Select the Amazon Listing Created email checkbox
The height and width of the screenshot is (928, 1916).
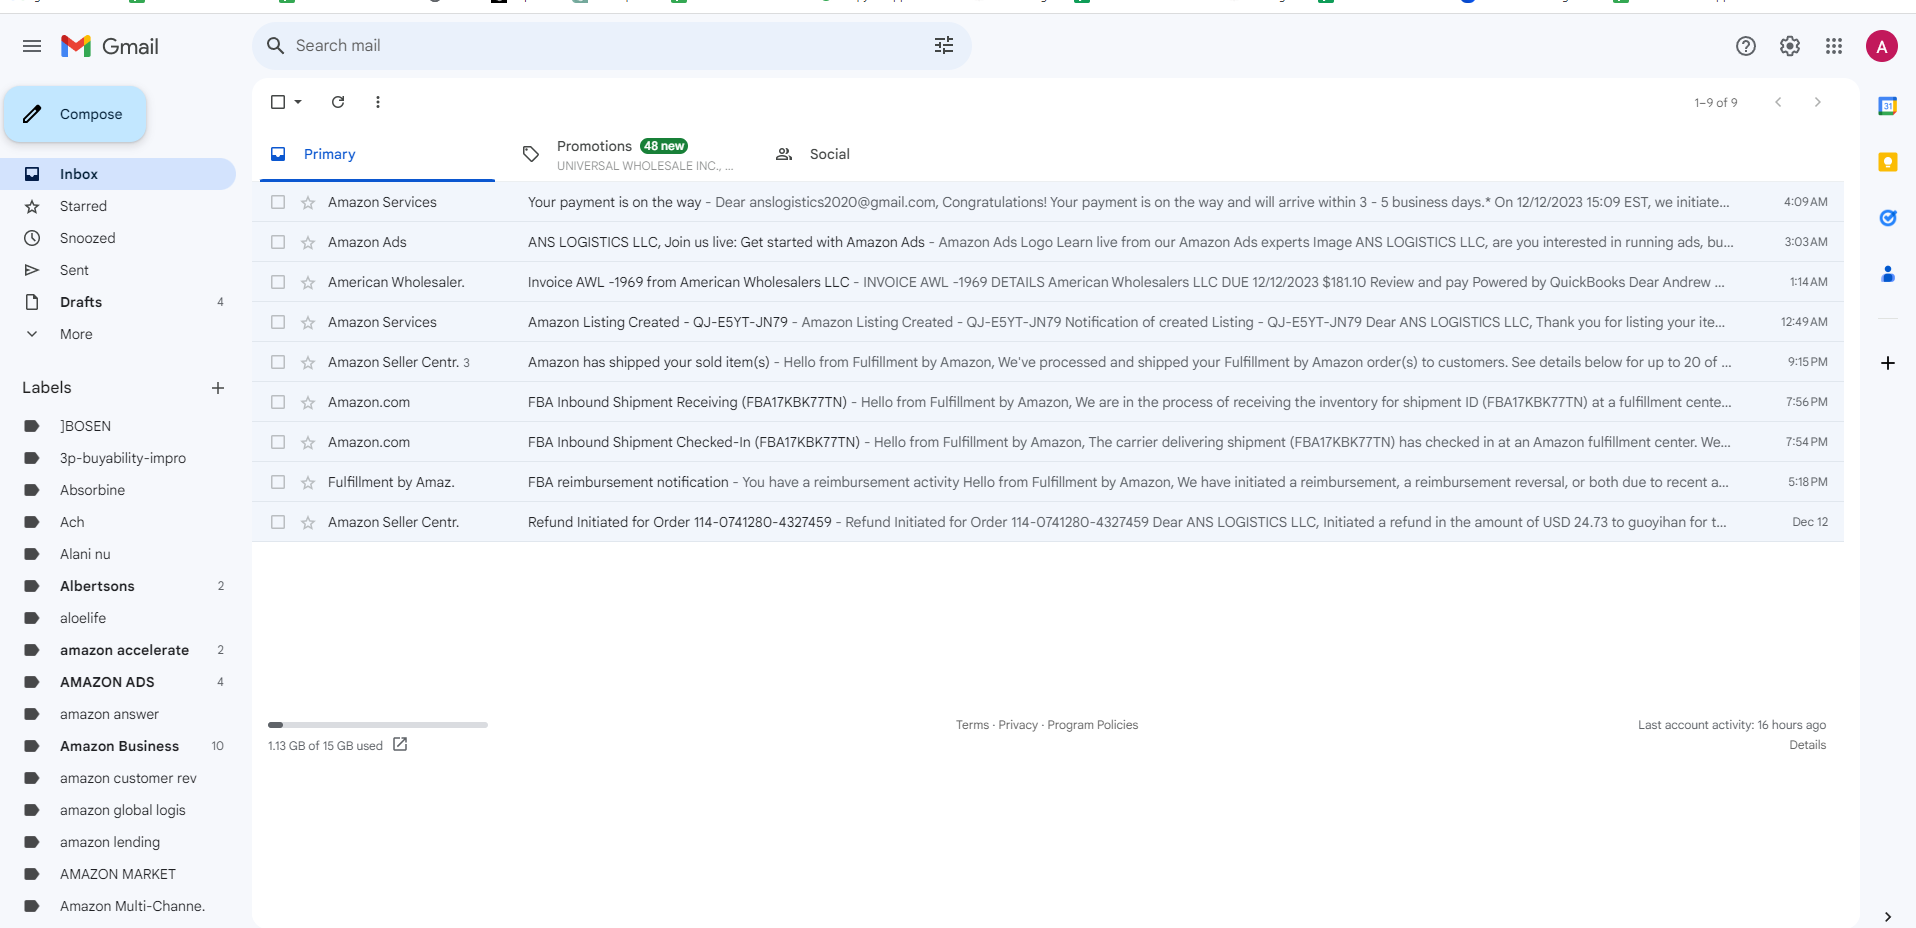278,322
